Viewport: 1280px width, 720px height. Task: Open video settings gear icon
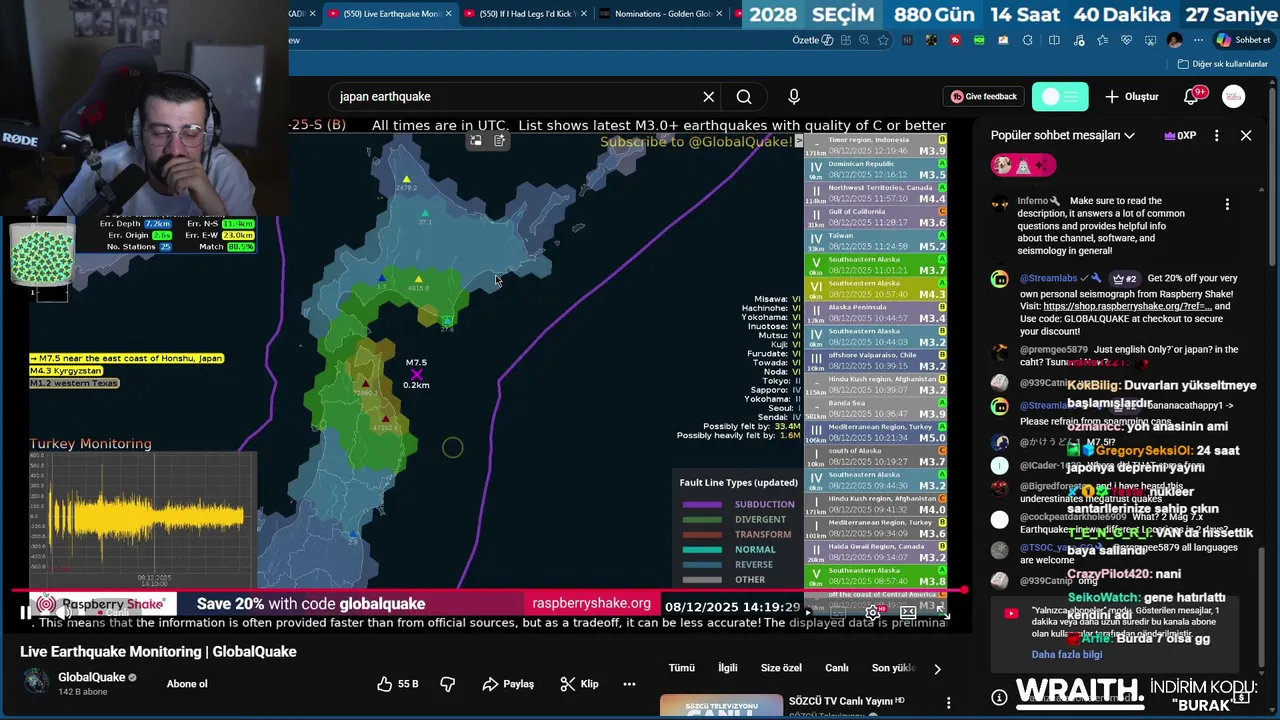click(873, 612)
